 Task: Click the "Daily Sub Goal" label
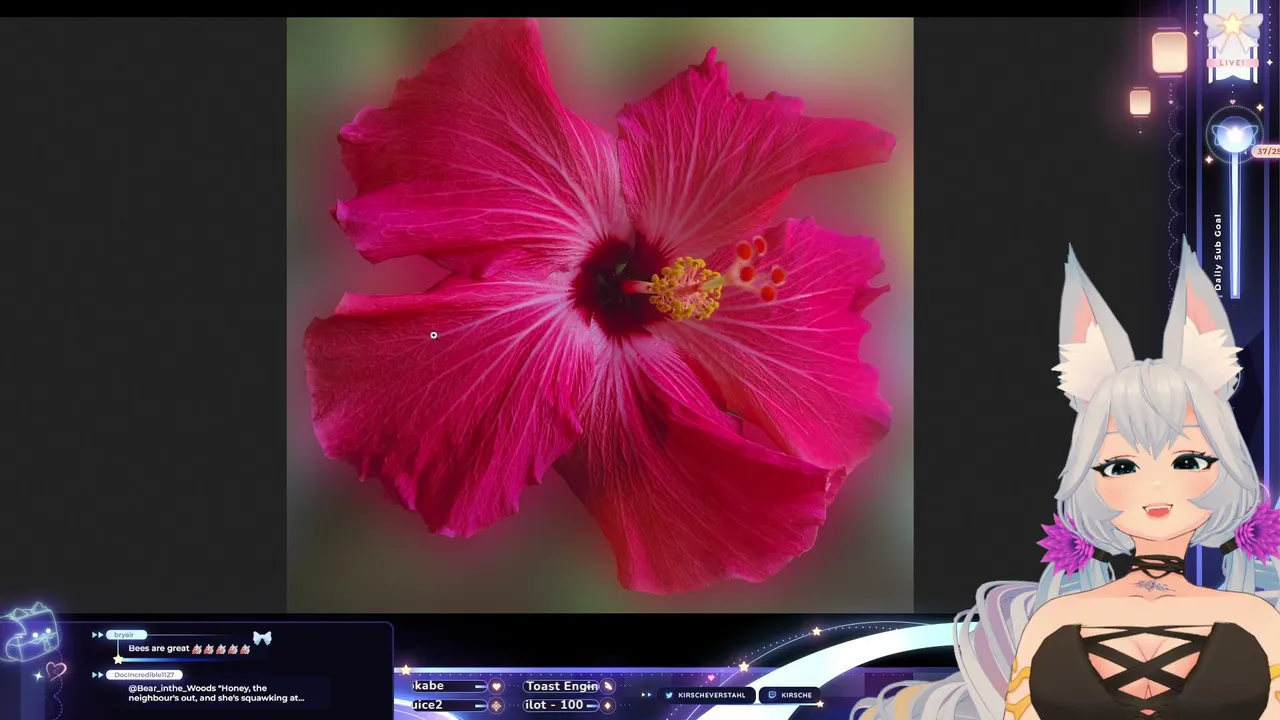click(1218, 252)
